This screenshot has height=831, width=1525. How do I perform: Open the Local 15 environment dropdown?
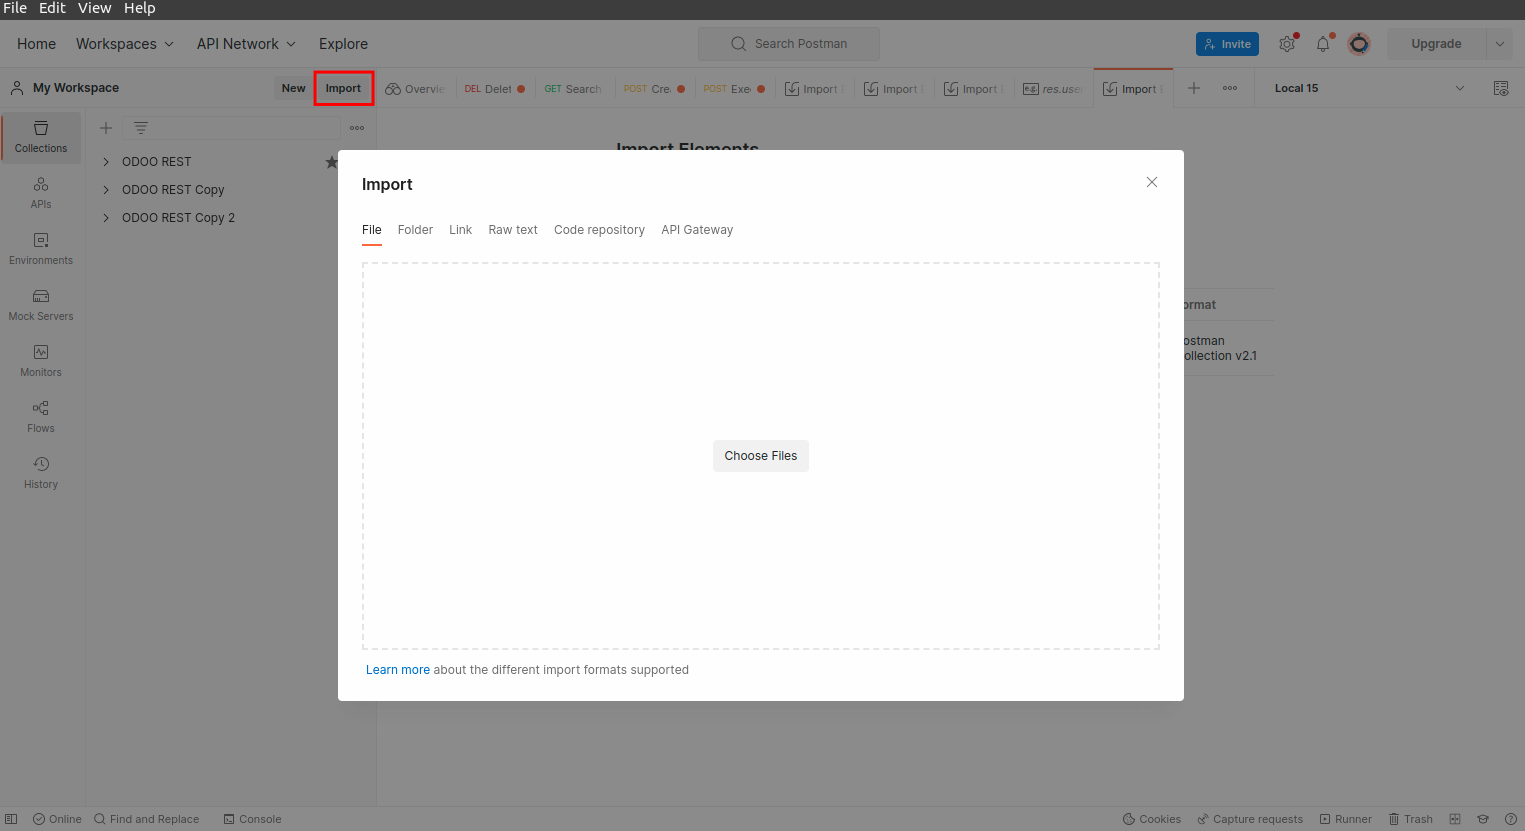pos(1368,88)
